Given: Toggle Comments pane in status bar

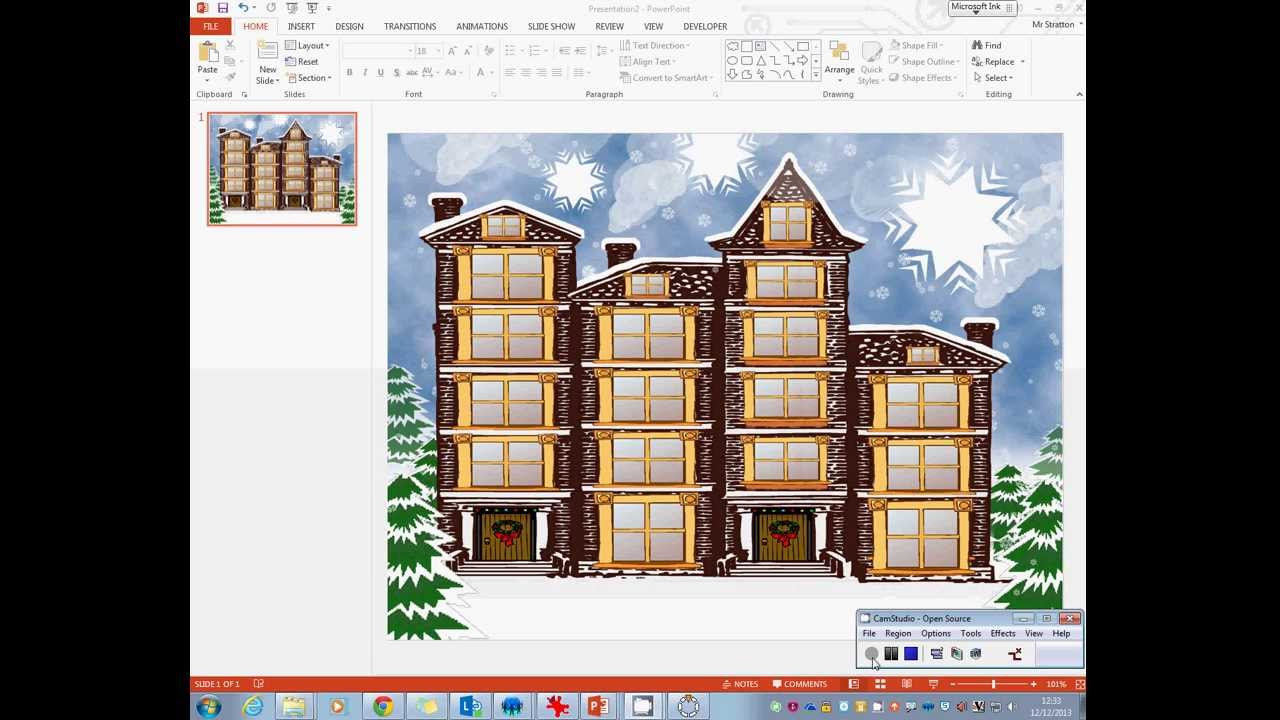Looking at the screenshot, I should tap(799, 684).
